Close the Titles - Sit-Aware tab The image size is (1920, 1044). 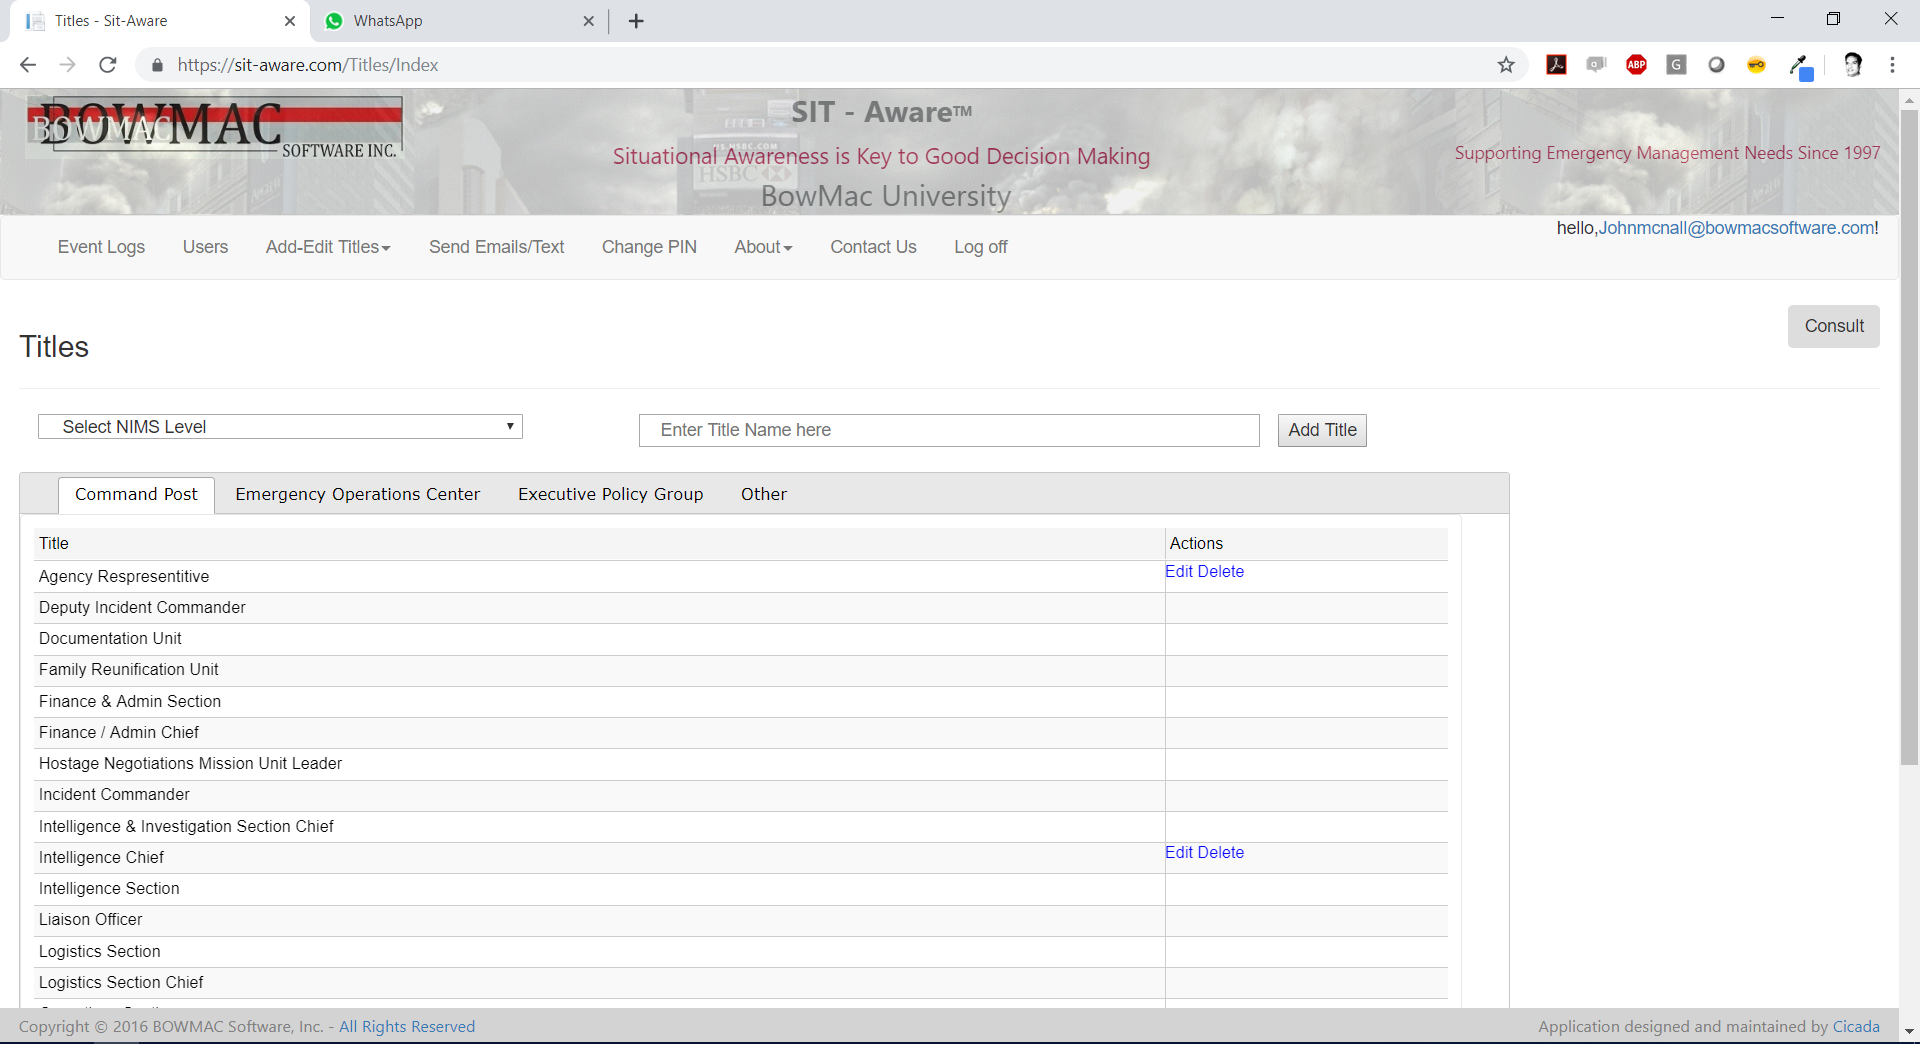coord(290,21)
